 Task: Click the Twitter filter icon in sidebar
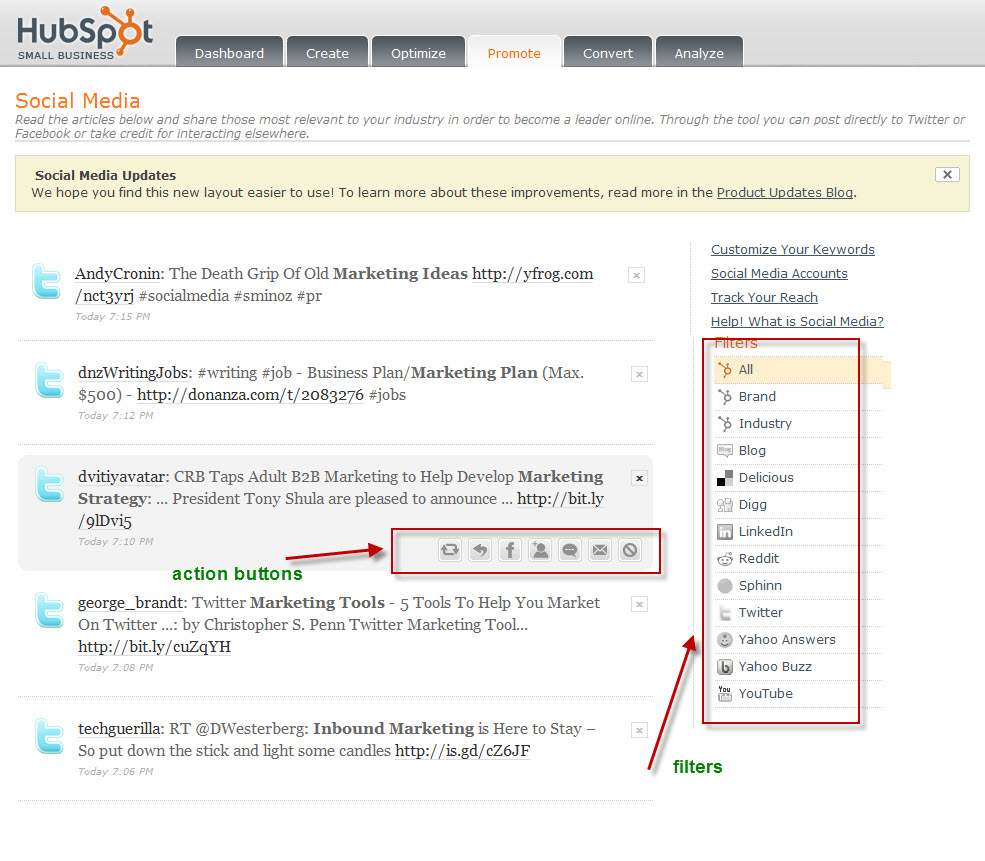click(x=725, y=613)
